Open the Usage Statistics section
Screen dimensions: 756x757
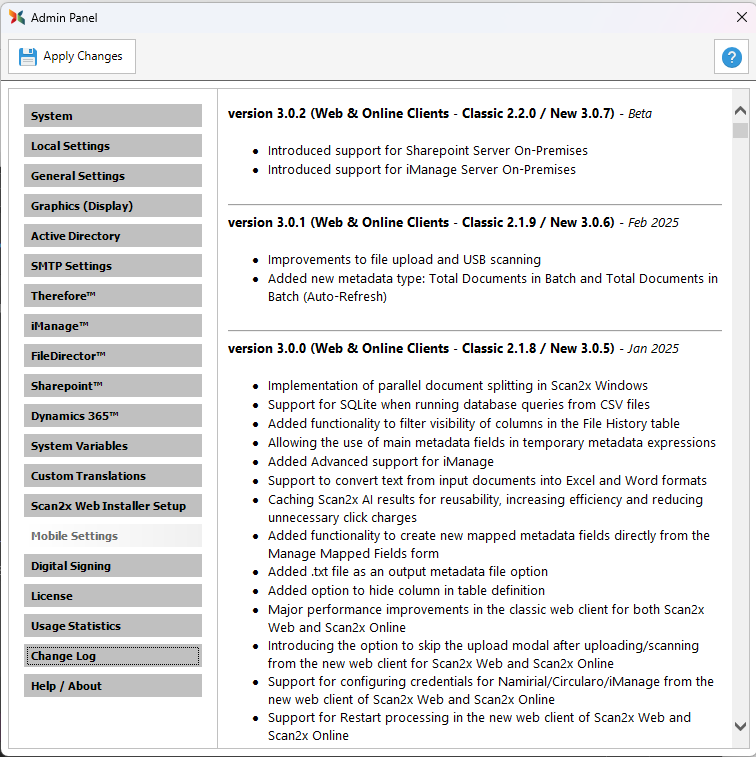(112, 626)
